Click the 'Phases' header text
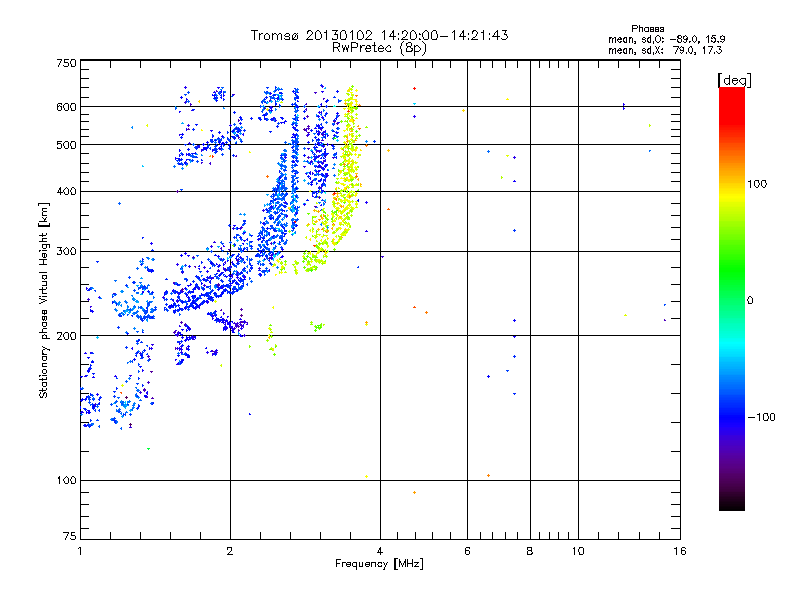The width and height of the screenshot is (800, 600). click(647, 29)
